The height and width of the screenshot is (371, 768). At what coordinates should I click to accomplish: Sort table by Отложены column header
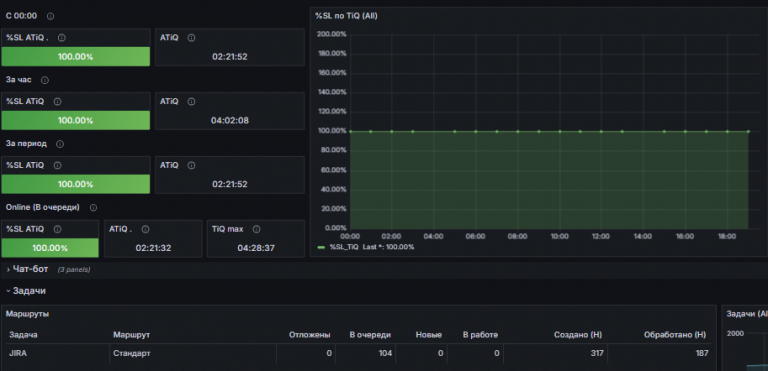click(x=310, y=335)
